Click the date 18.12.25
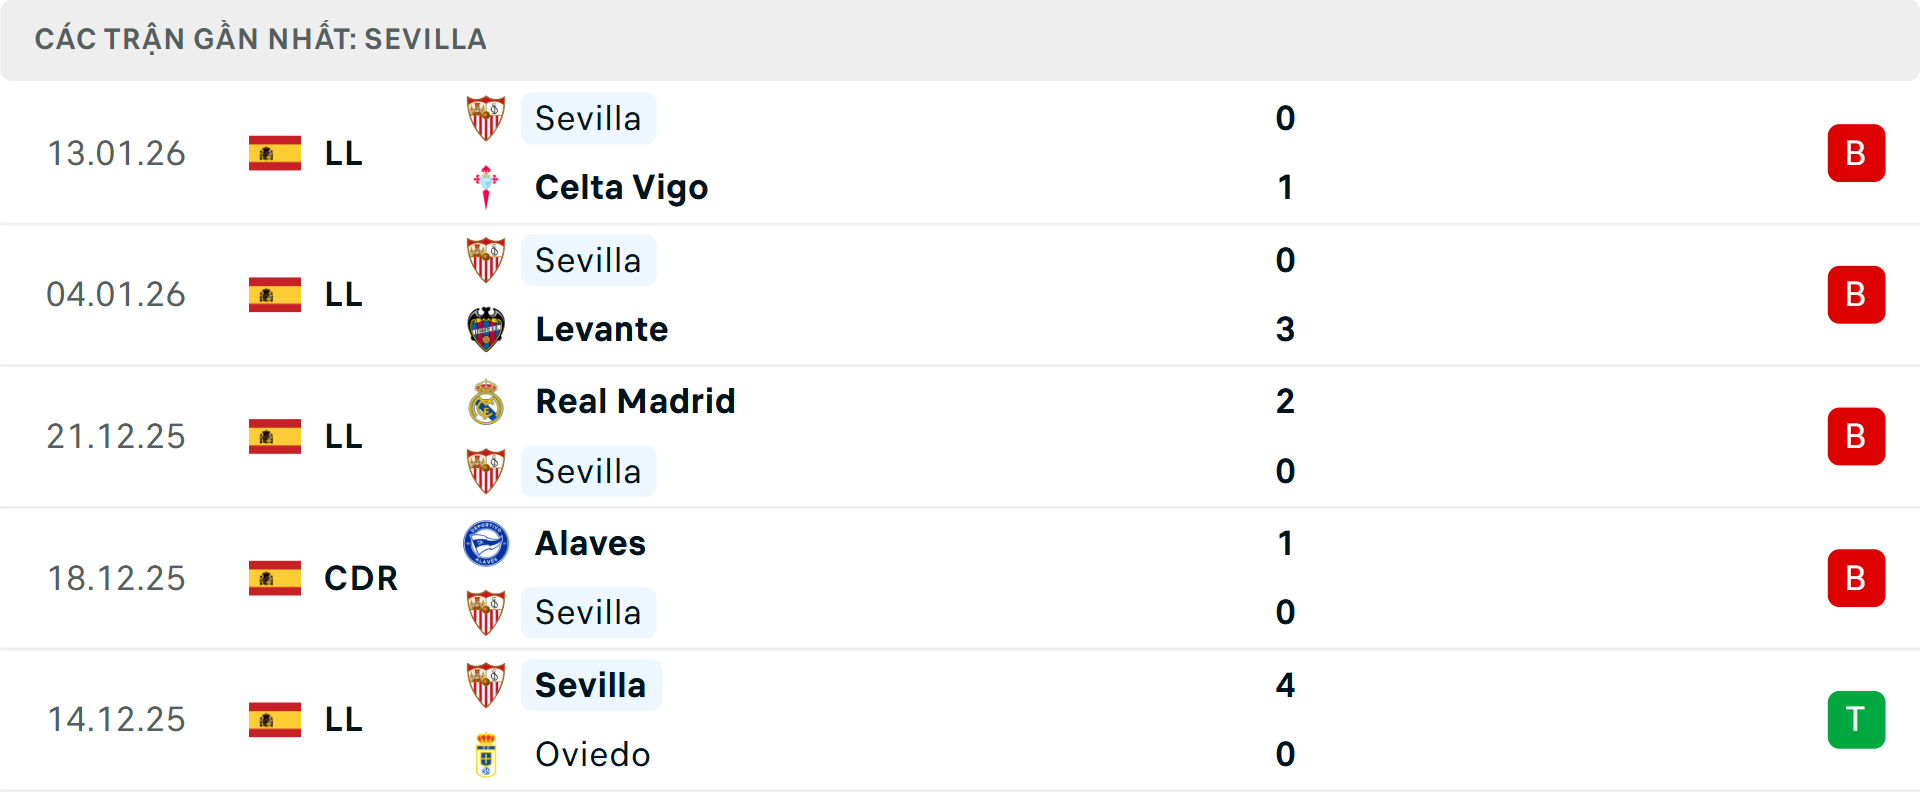This screenshot has height=792, width=1920. pos(116,578)
